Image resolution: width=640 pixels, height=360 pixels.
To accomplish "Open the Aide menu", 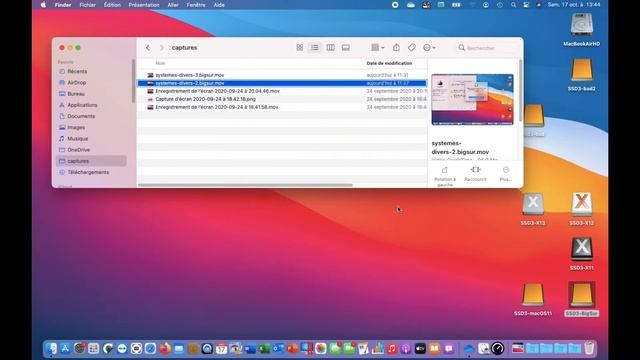I will (219, 5).
